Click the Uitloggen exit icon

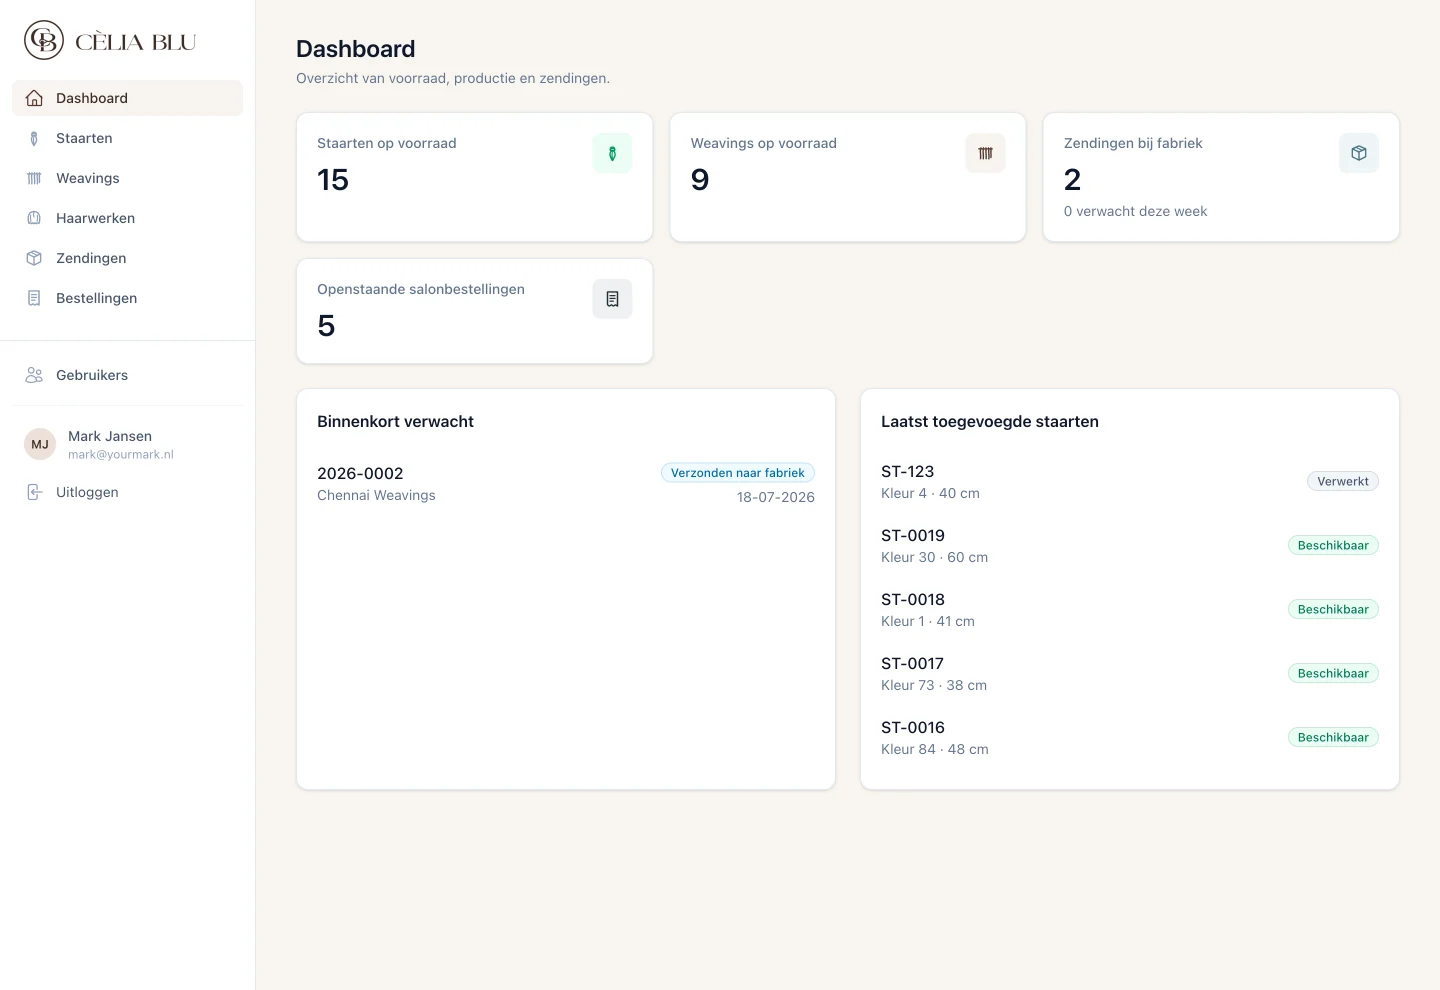click(x=34, y=492)
